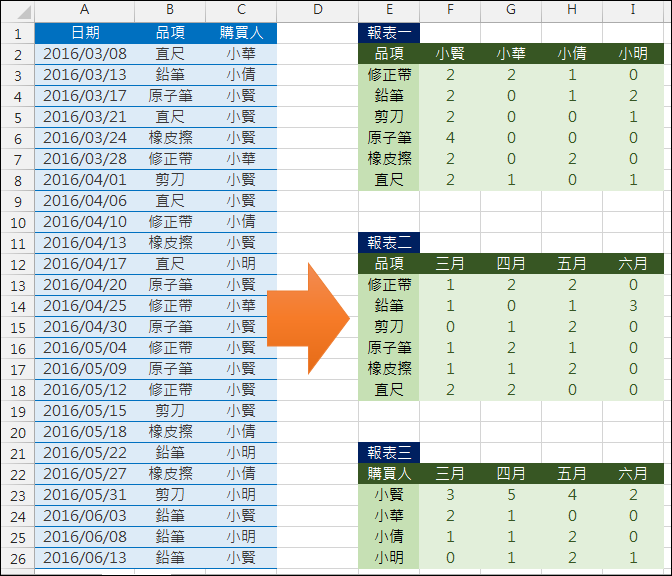This screenshot has height=576, width=672.
Task: Click the 購買人 header cell in column C
Action: [241, 33]
